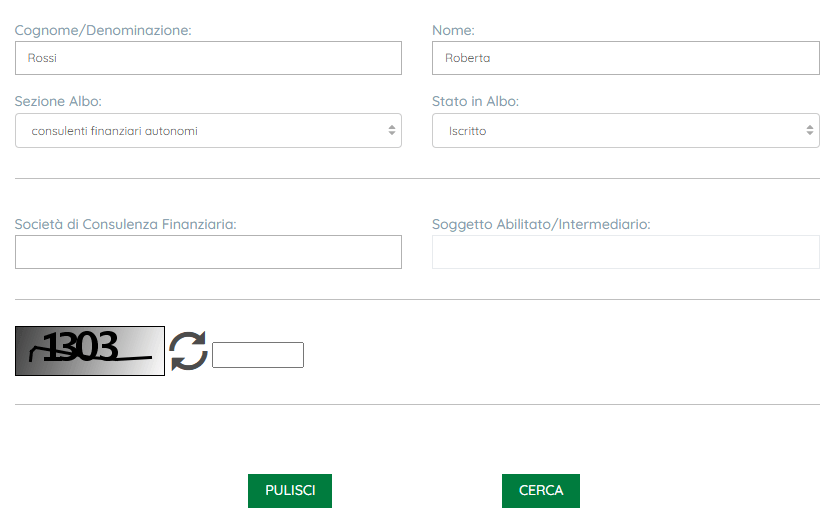The image size is (838, 514).
Task: Open the Stato in Albo dropdown
Action: [x=625, y=131]
